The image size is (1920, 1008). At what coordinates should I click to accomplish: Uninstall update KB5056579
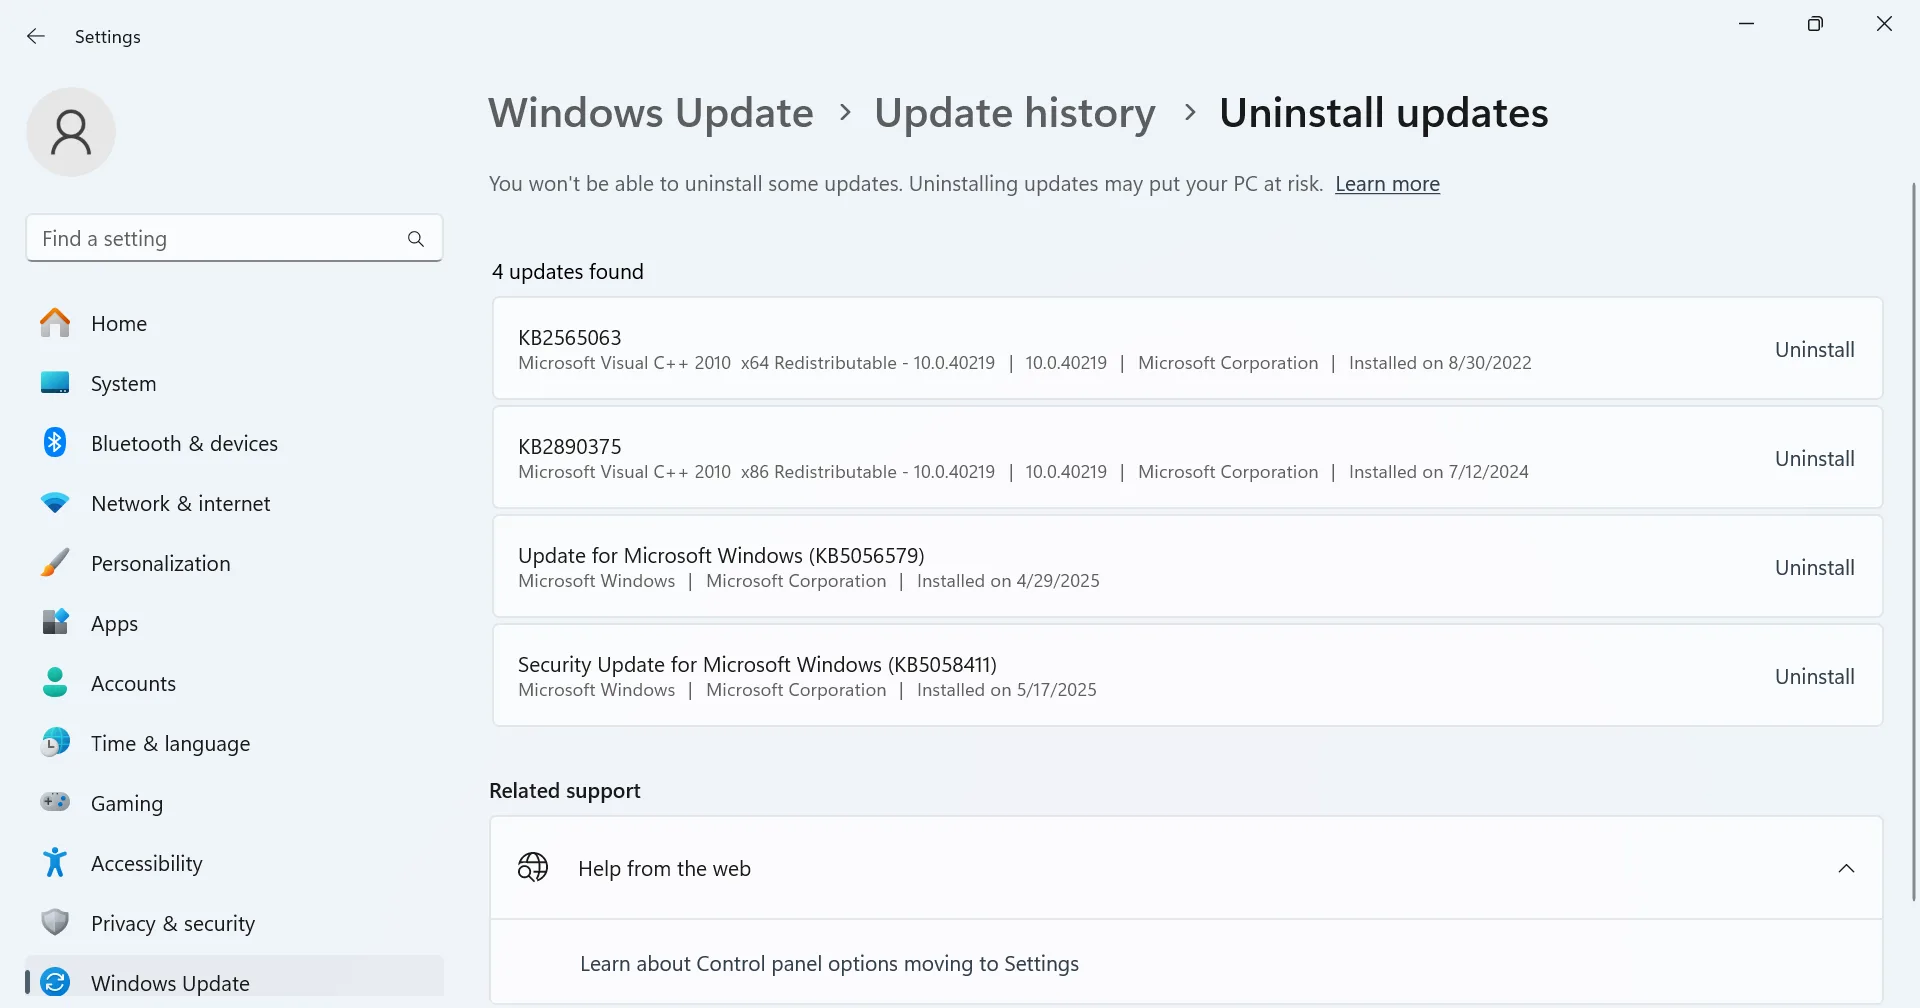[x=1814, y=568]
